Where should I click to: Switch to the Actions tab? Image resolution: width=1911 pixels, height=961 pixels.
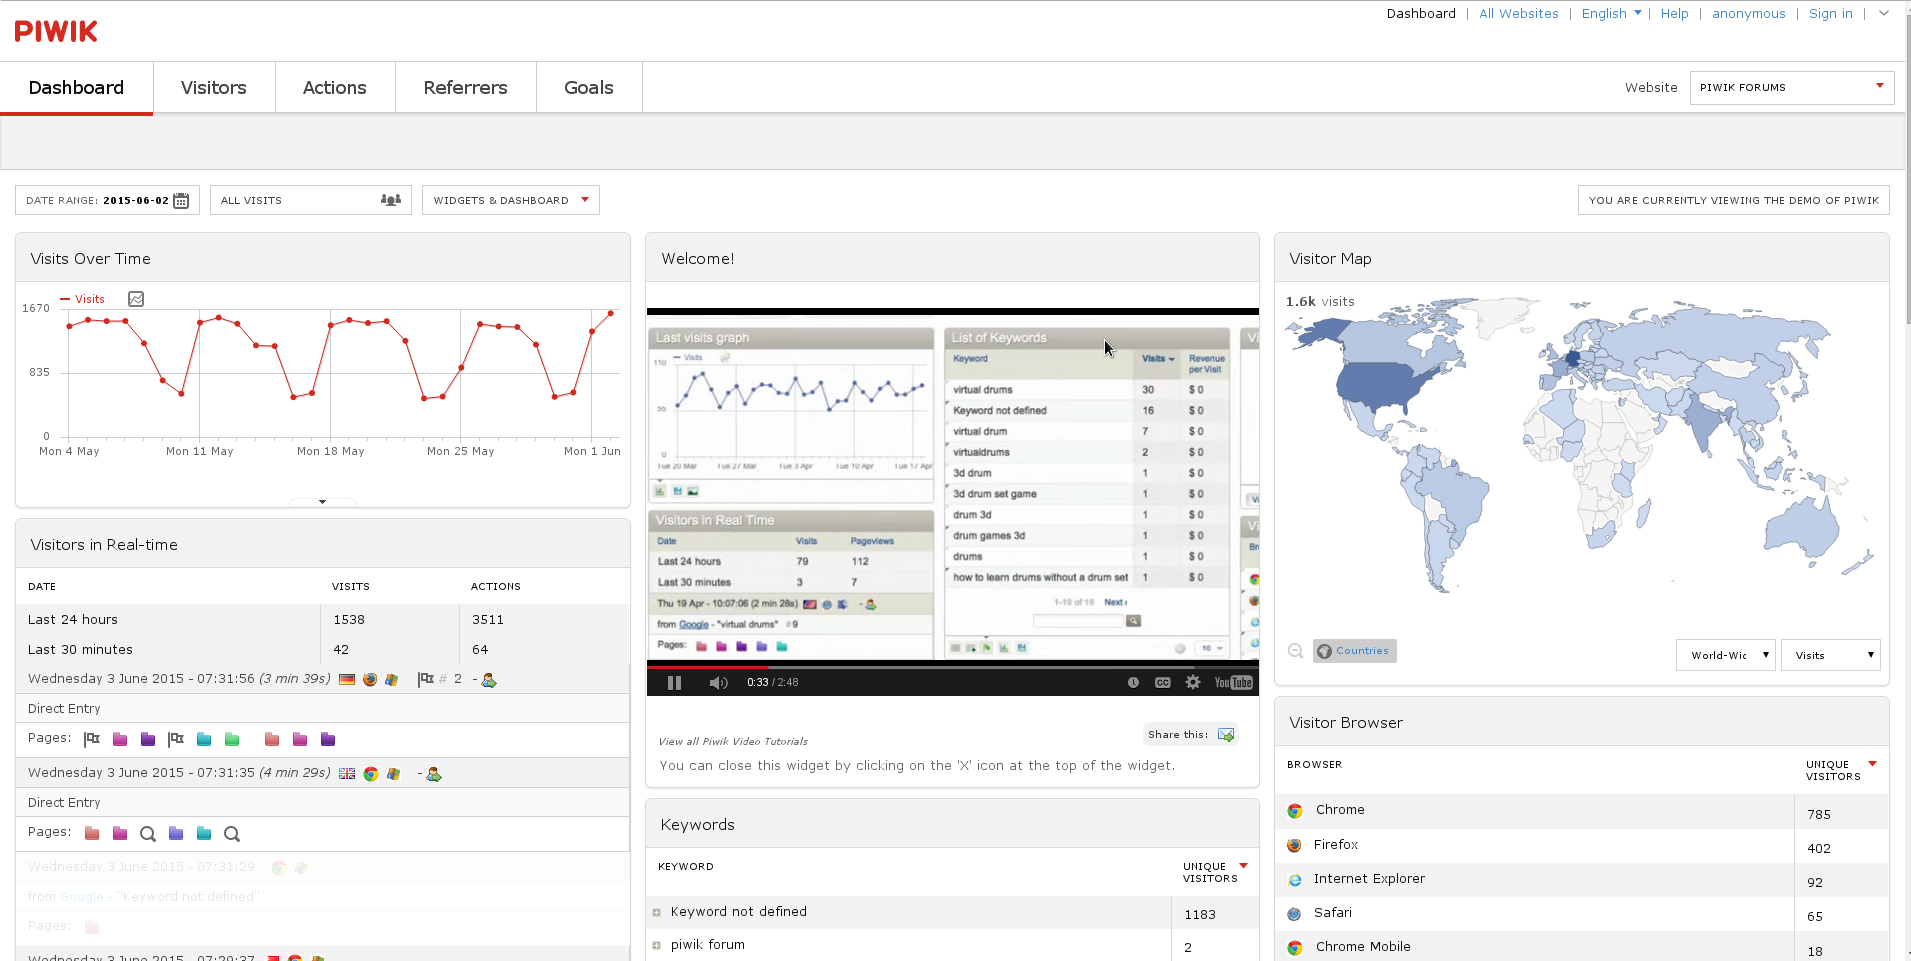coord(335,88)
